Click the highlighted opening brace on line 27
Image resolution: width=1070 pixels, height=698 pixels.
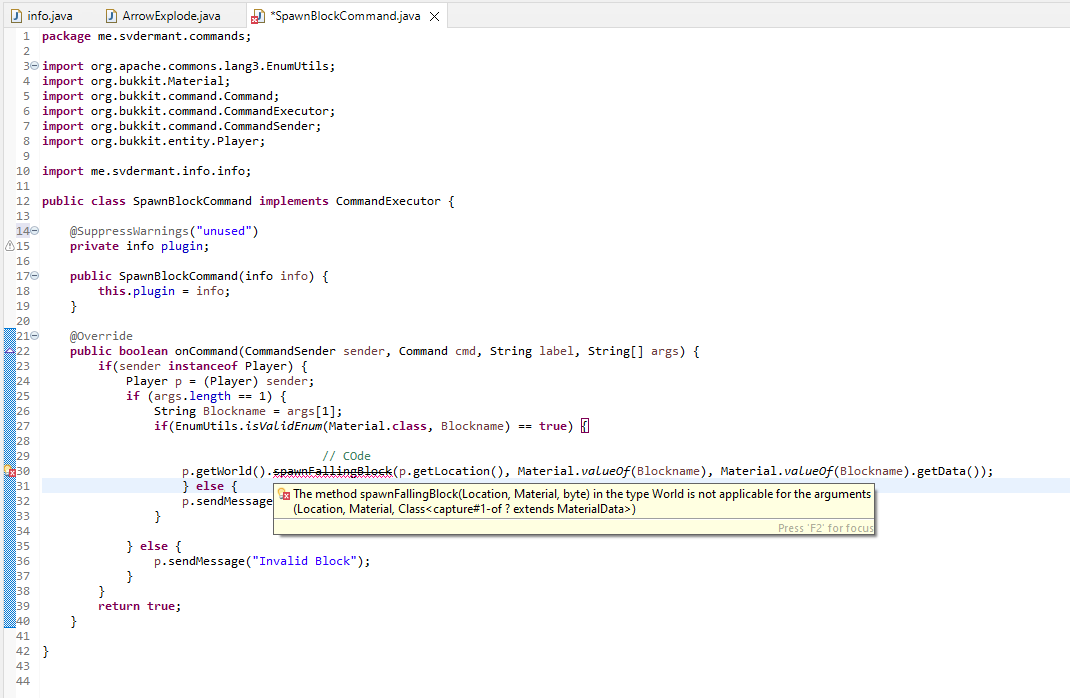click(585, 426)
